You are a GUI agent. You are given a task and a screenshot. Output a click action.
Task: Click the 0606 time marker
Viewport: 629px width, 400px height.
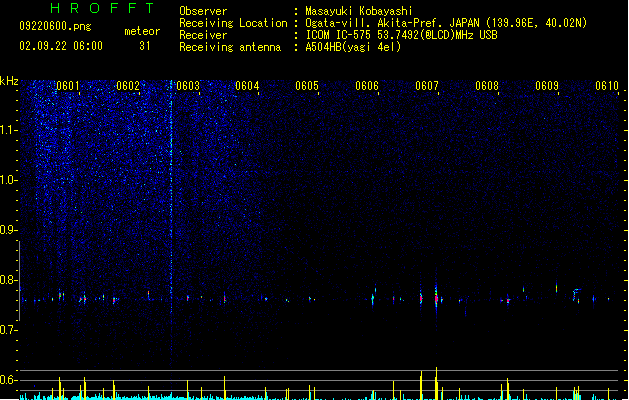(367, 86)
